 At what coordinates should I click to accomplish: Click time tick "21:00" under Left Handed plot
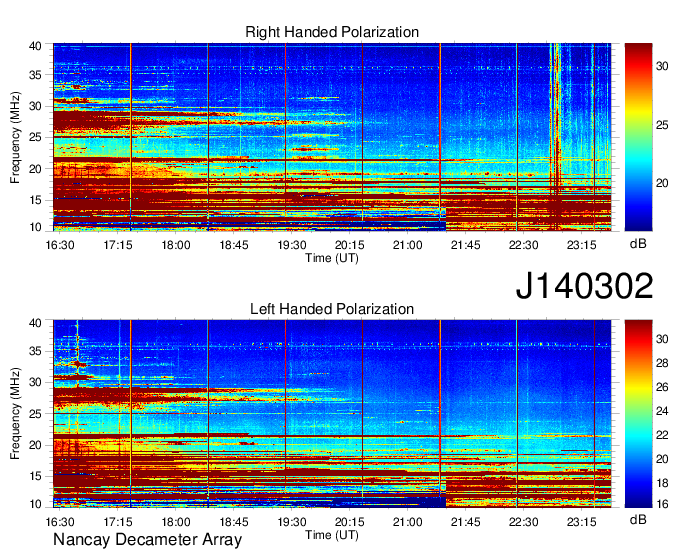408,522
